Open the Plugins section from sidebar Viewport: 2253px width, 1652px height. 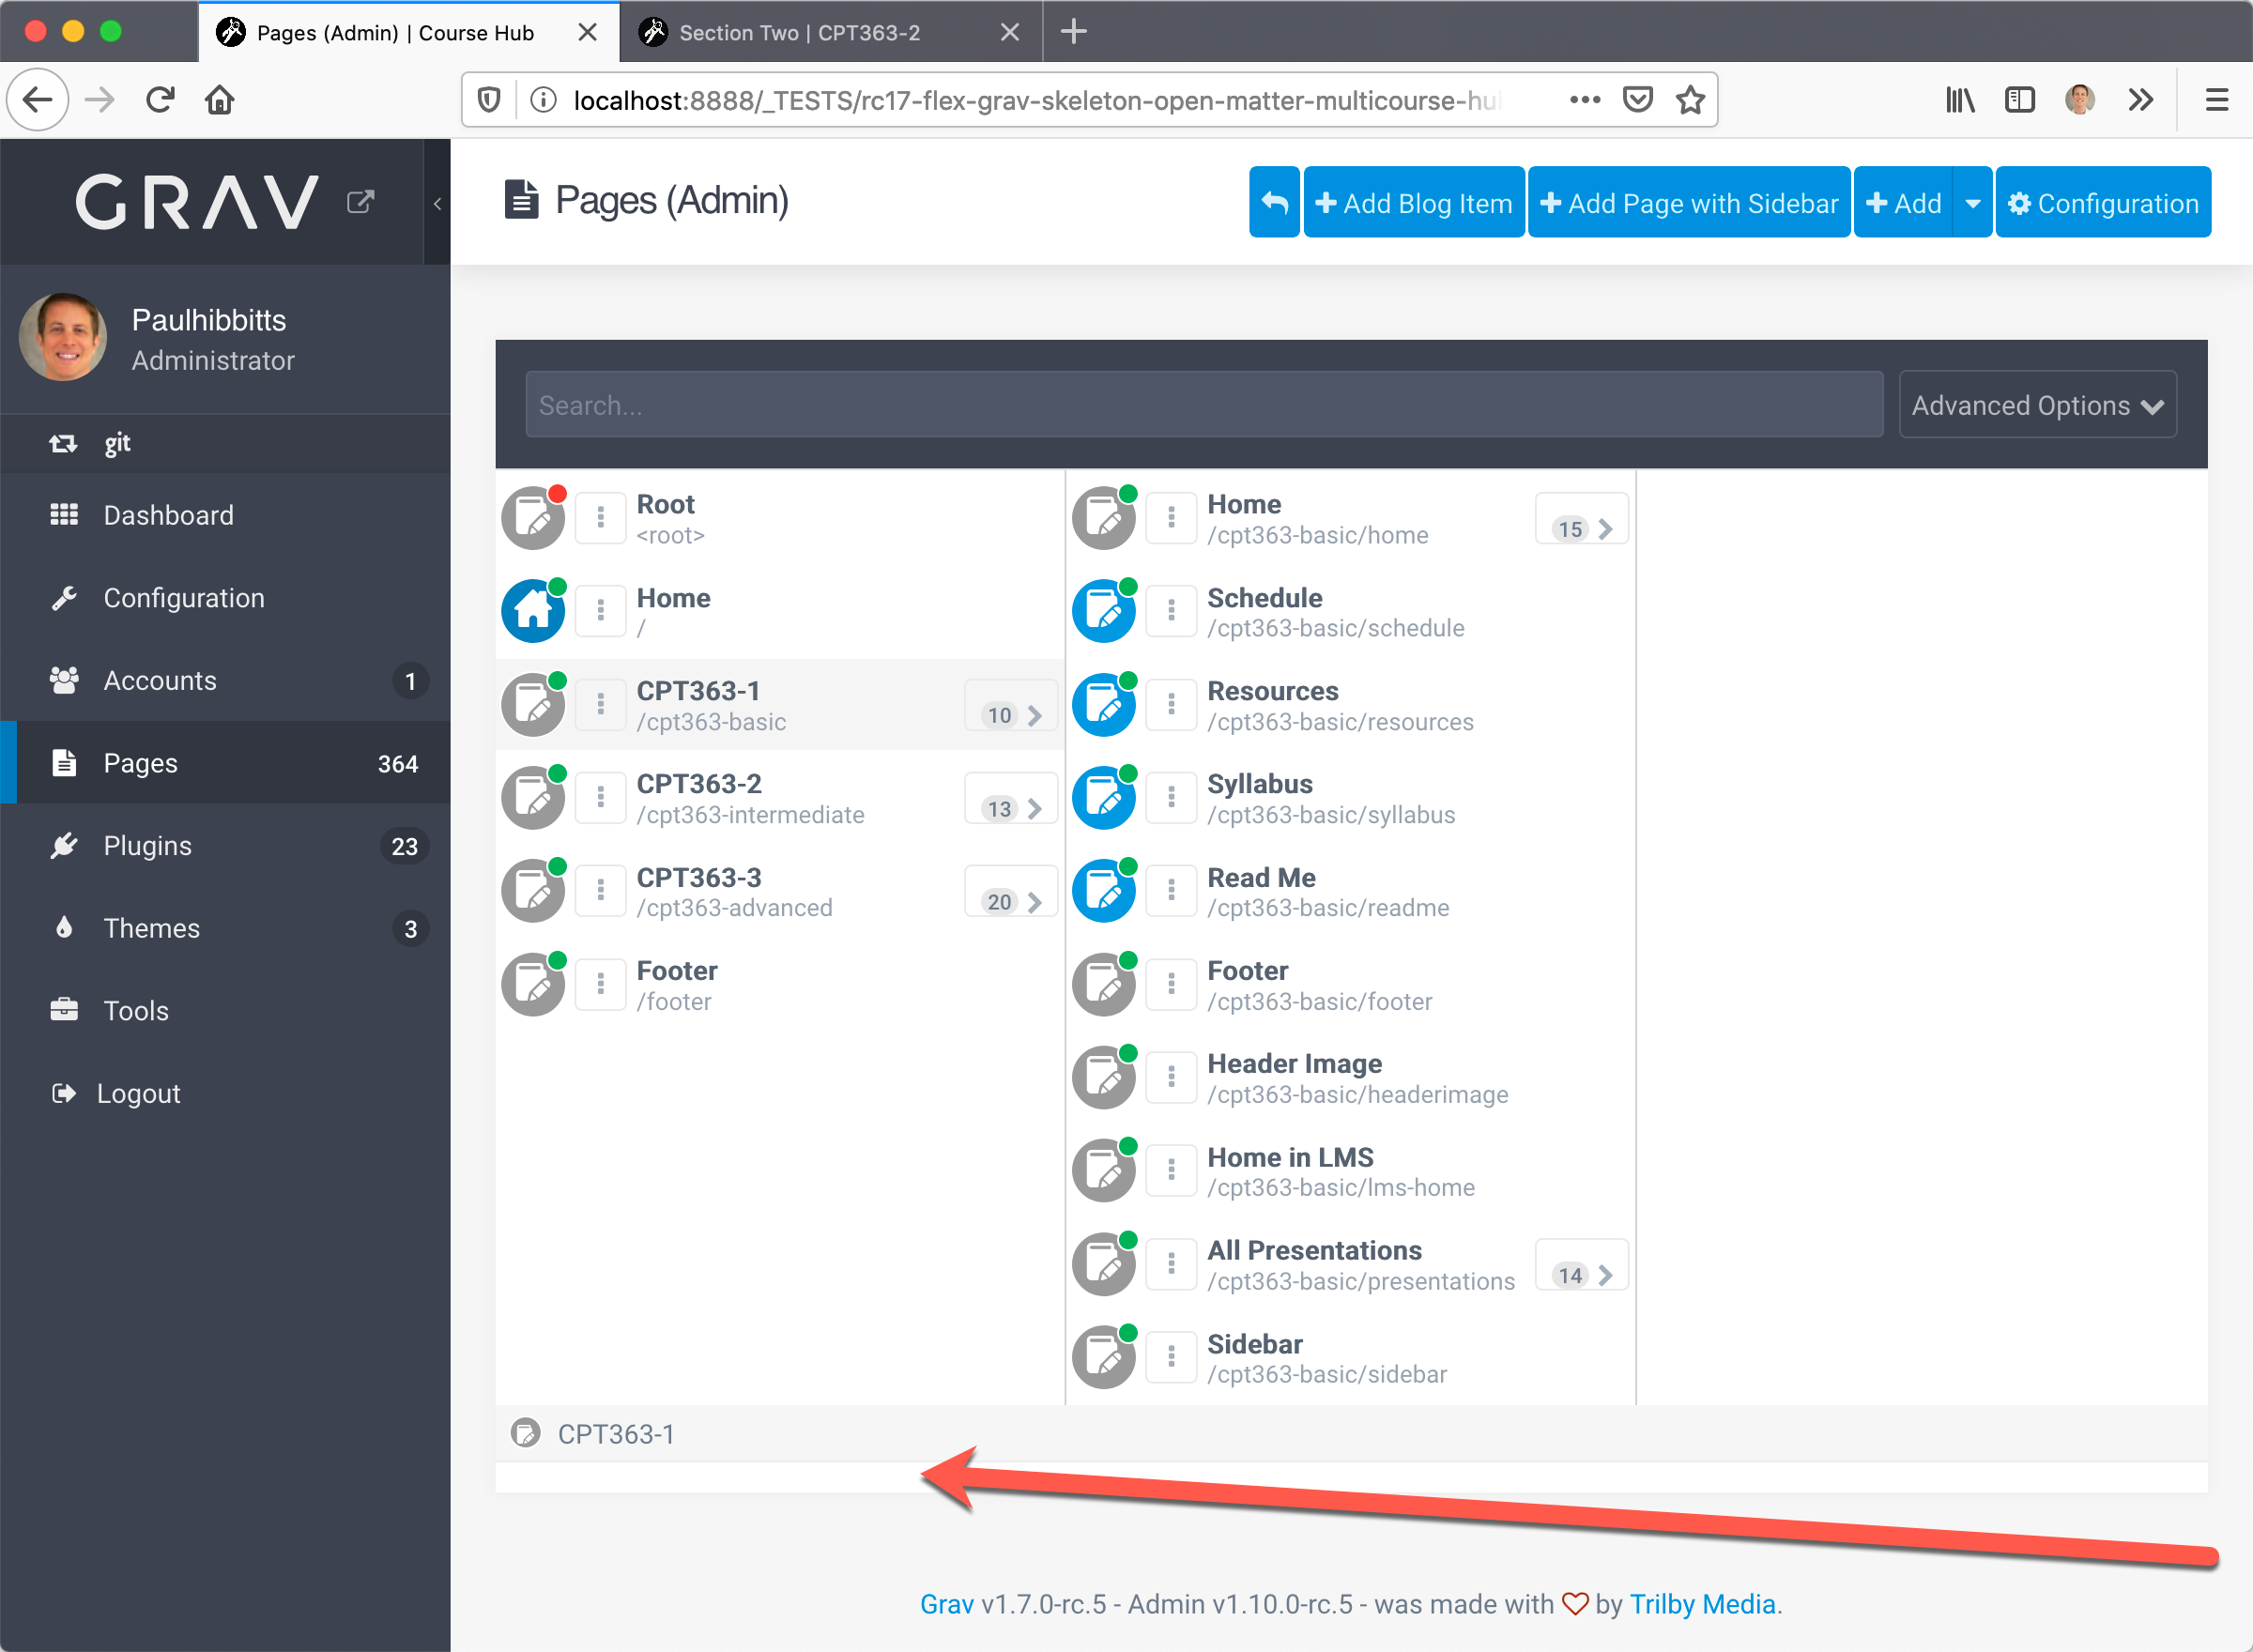147,845
